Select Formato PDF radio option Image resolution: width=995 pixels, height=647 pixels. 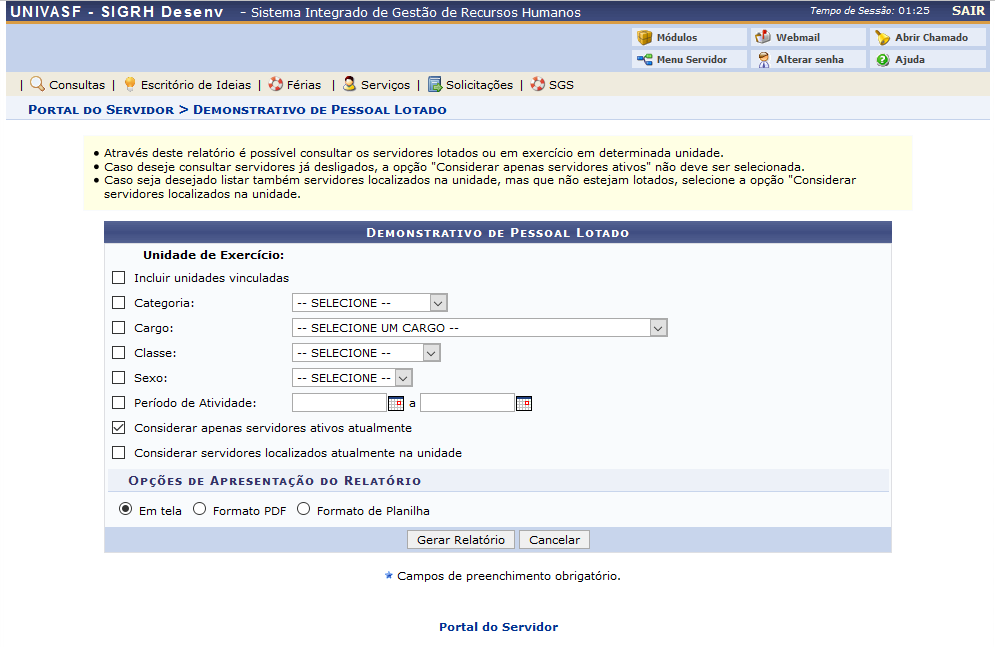coord(200,509)
